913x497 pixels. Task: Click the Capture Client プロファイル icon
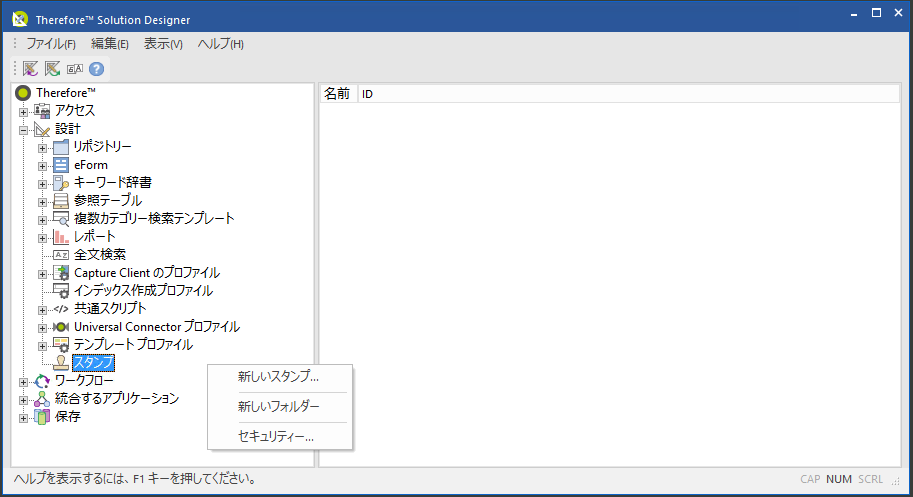(61, 273)
